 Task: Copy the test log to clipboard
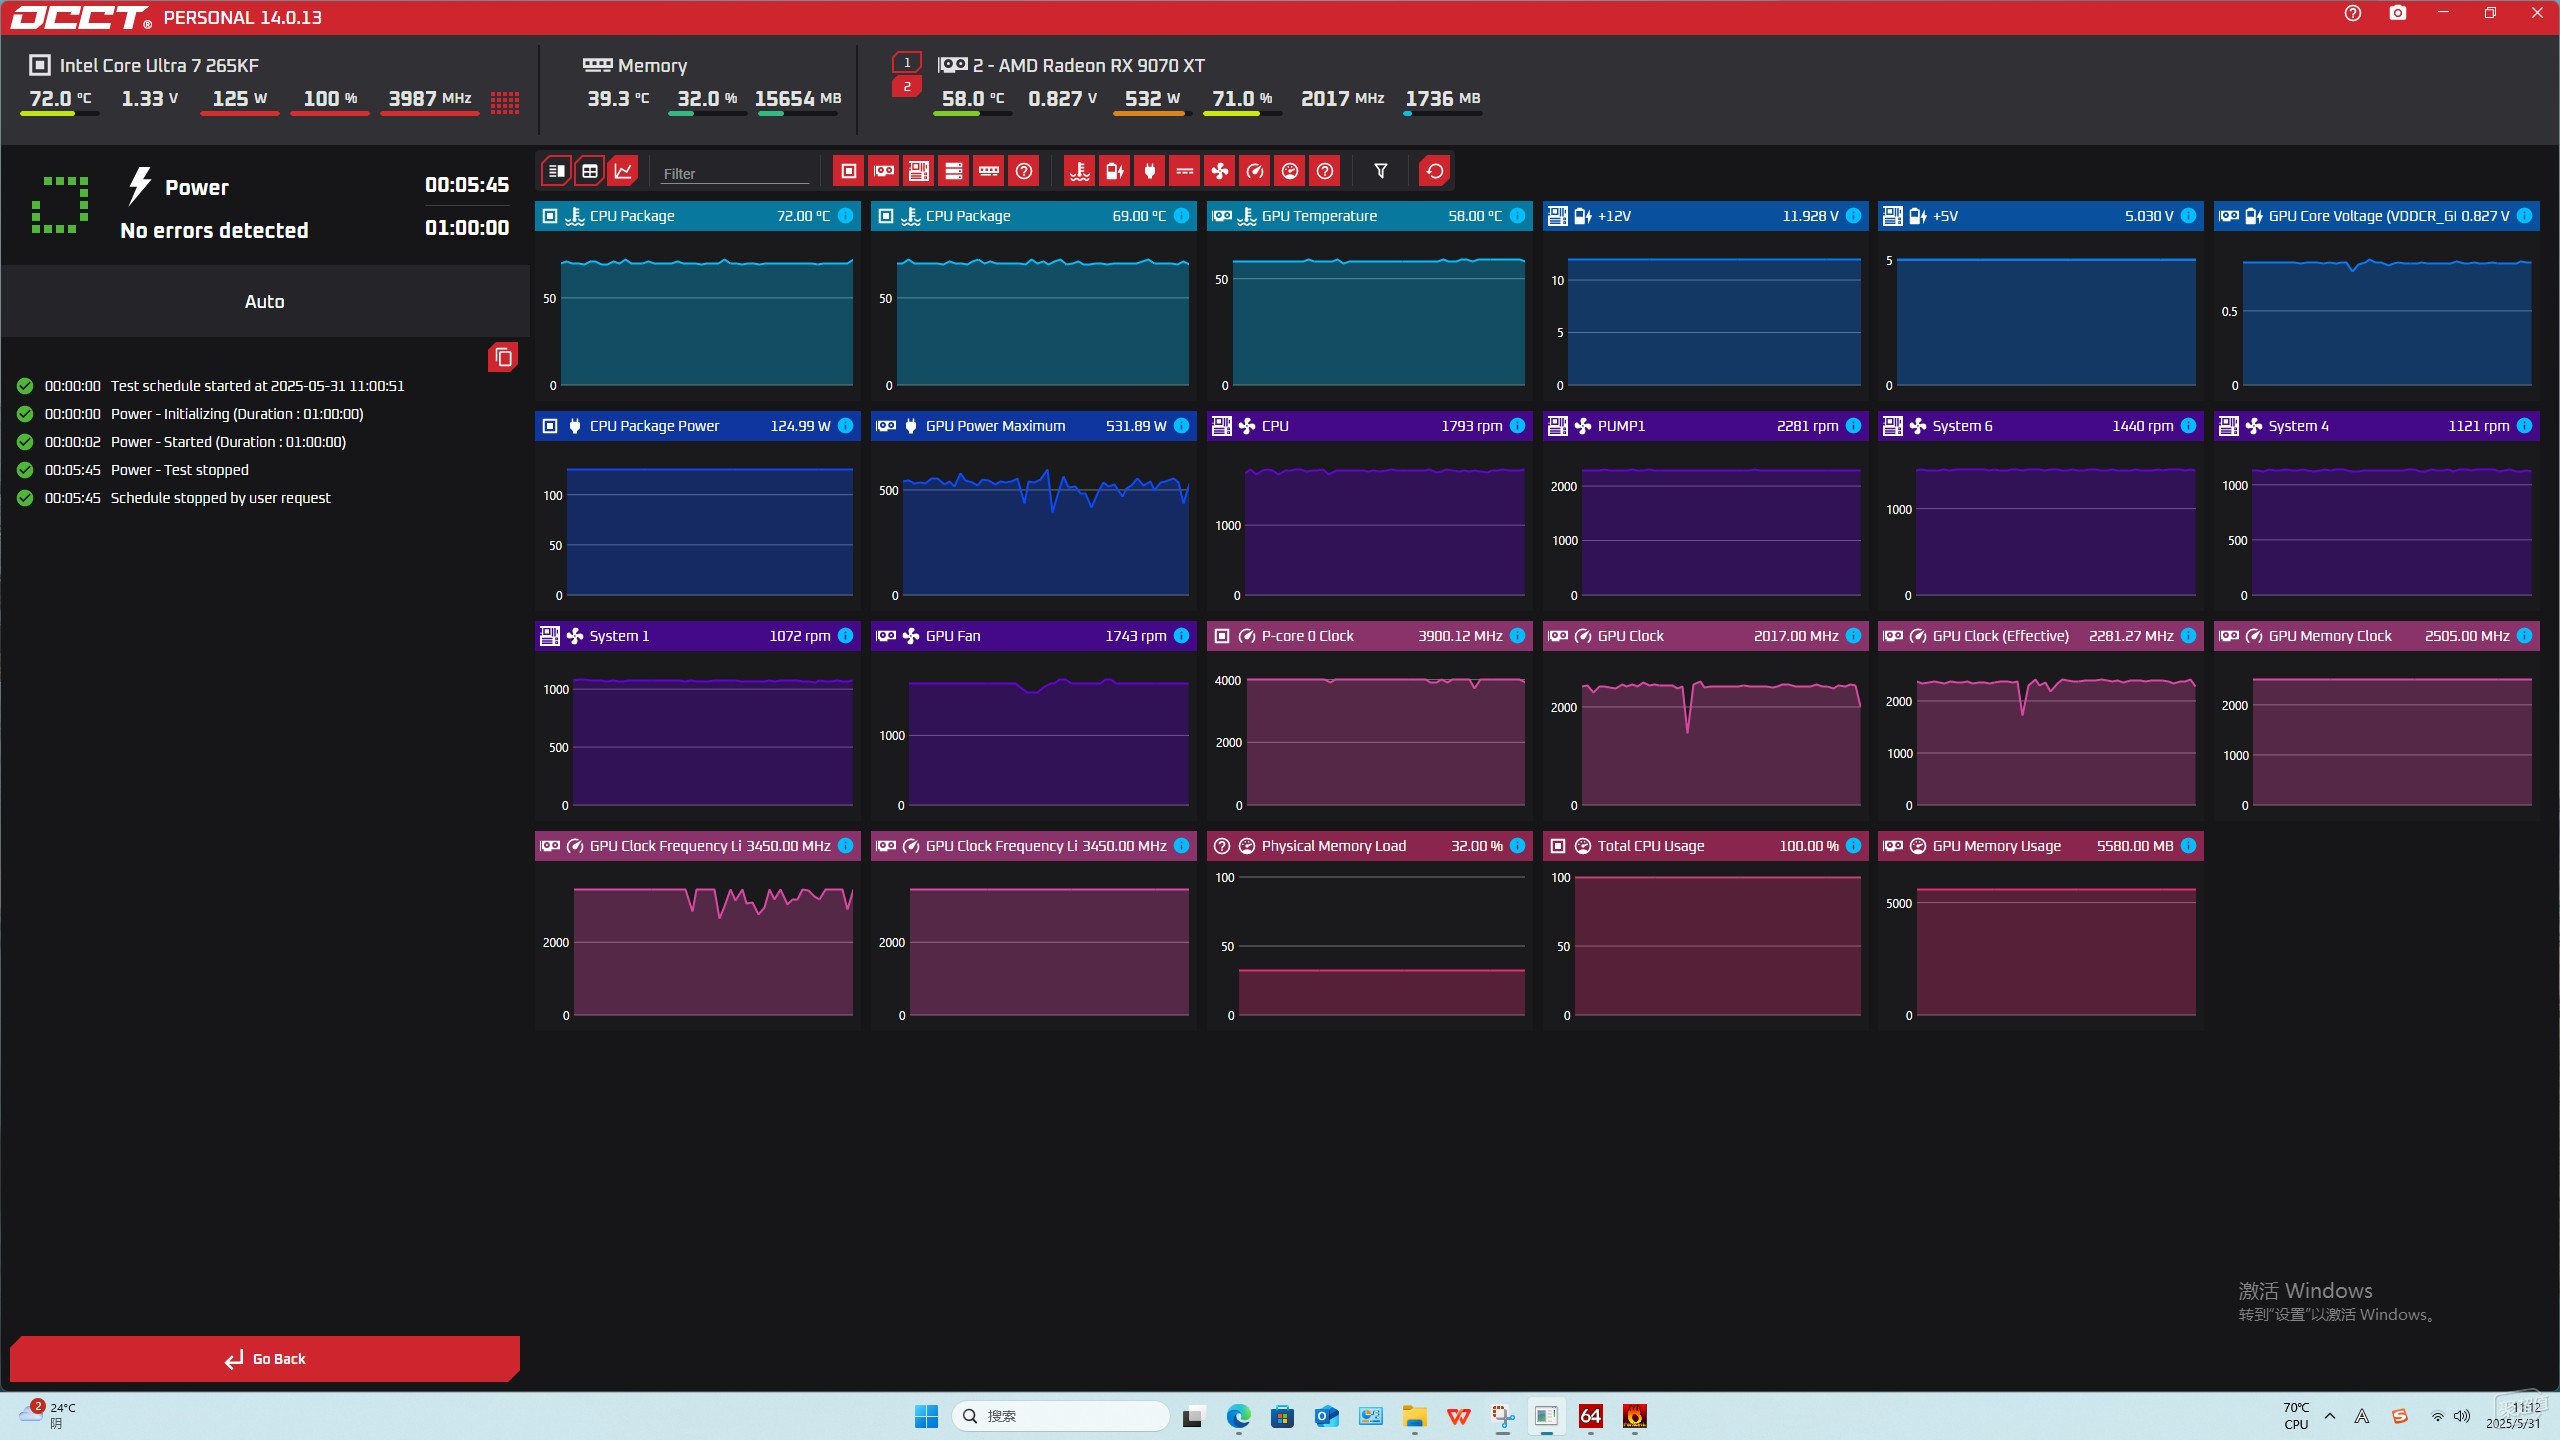(x=503, y=357)
